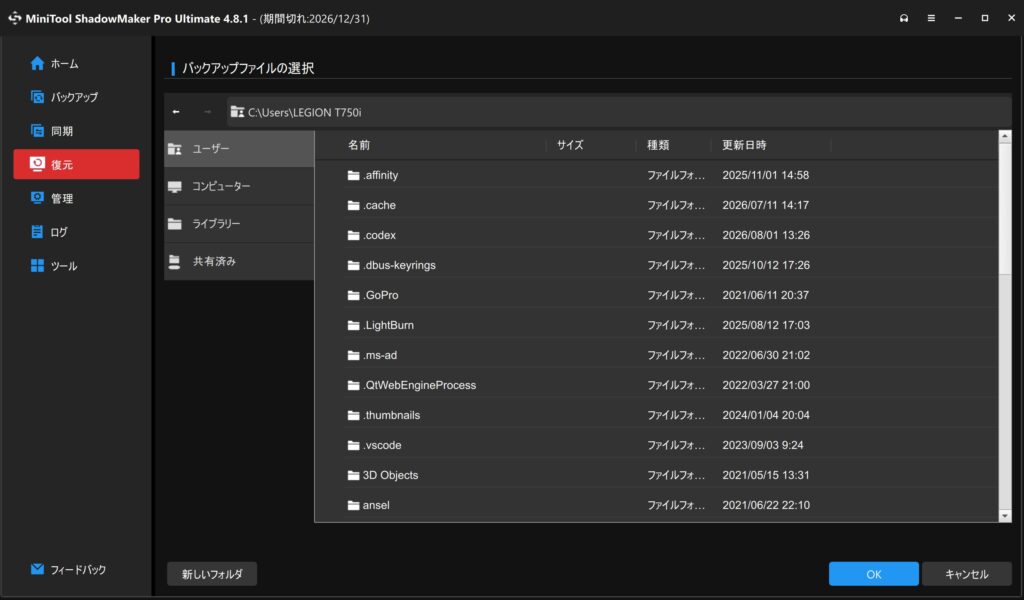Click the file list scrollbar up arrow

coord(1004,136)
